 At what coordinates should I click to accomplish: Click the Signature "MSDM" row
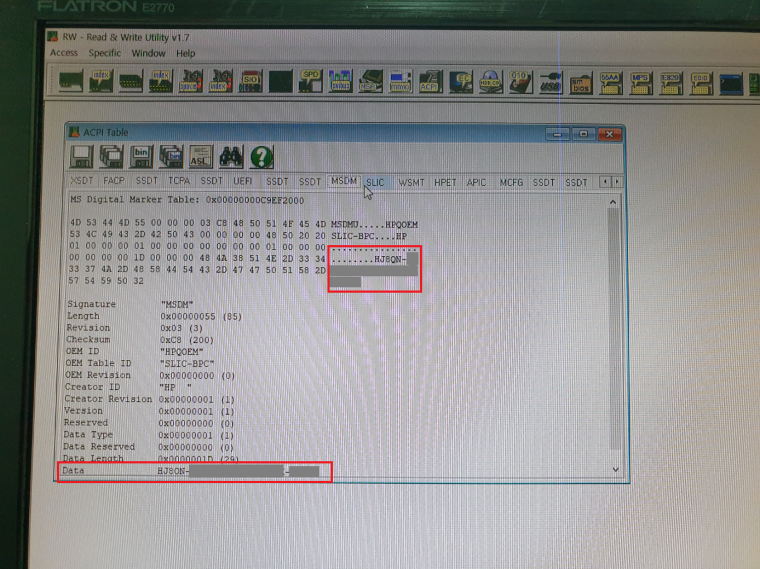[130, 304]
